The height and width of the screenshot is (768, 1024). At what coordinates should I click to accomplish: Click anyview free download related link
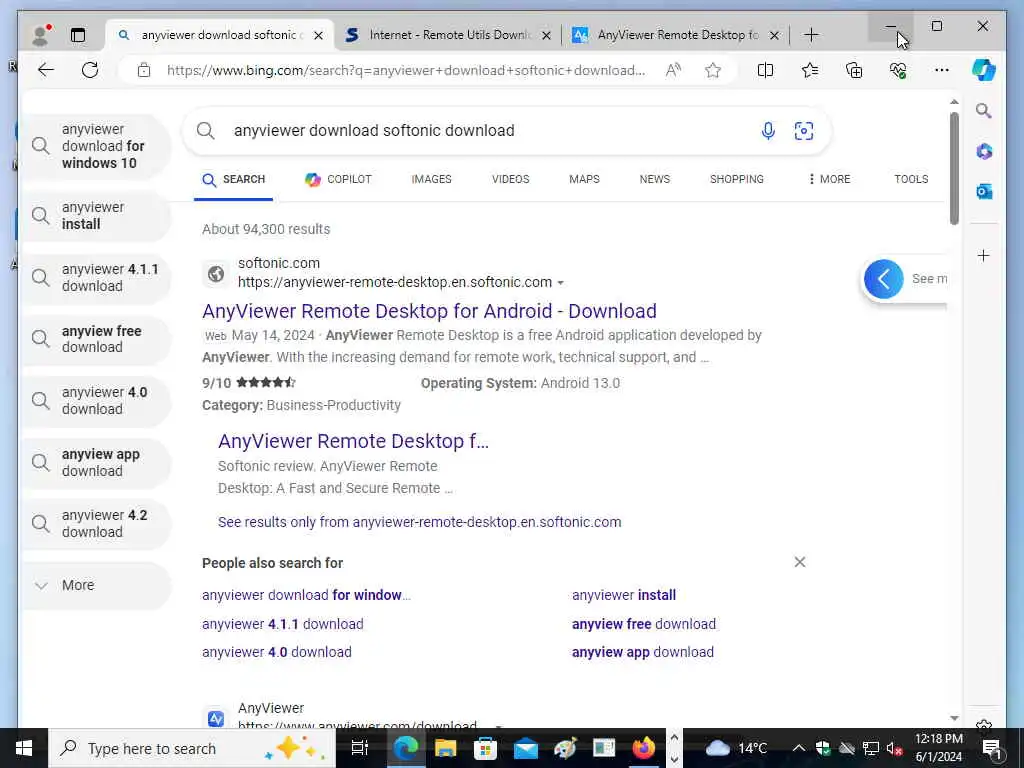644,624
